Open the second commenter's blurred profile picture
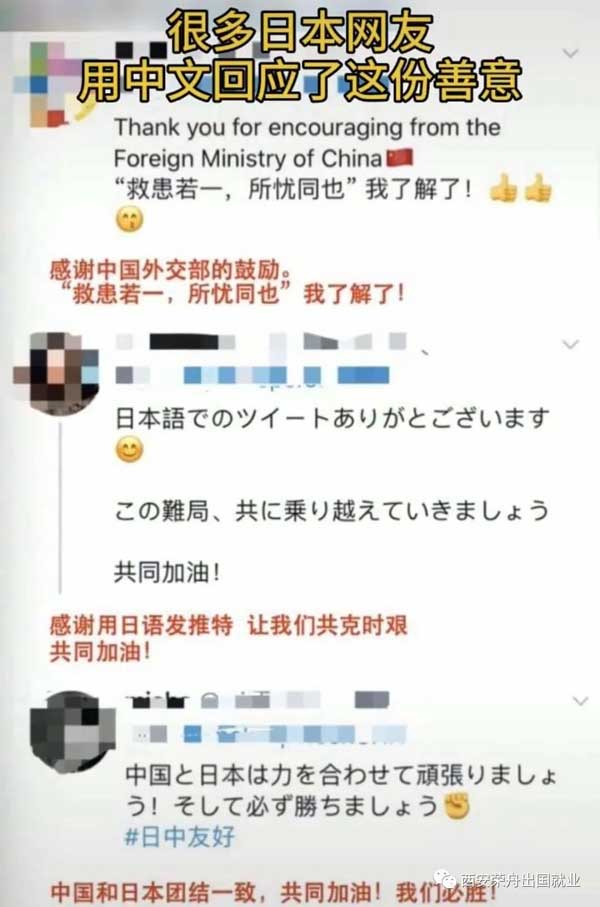Viewport: 600px width, 907px height. pyautogui.click(x=56, y=372)
